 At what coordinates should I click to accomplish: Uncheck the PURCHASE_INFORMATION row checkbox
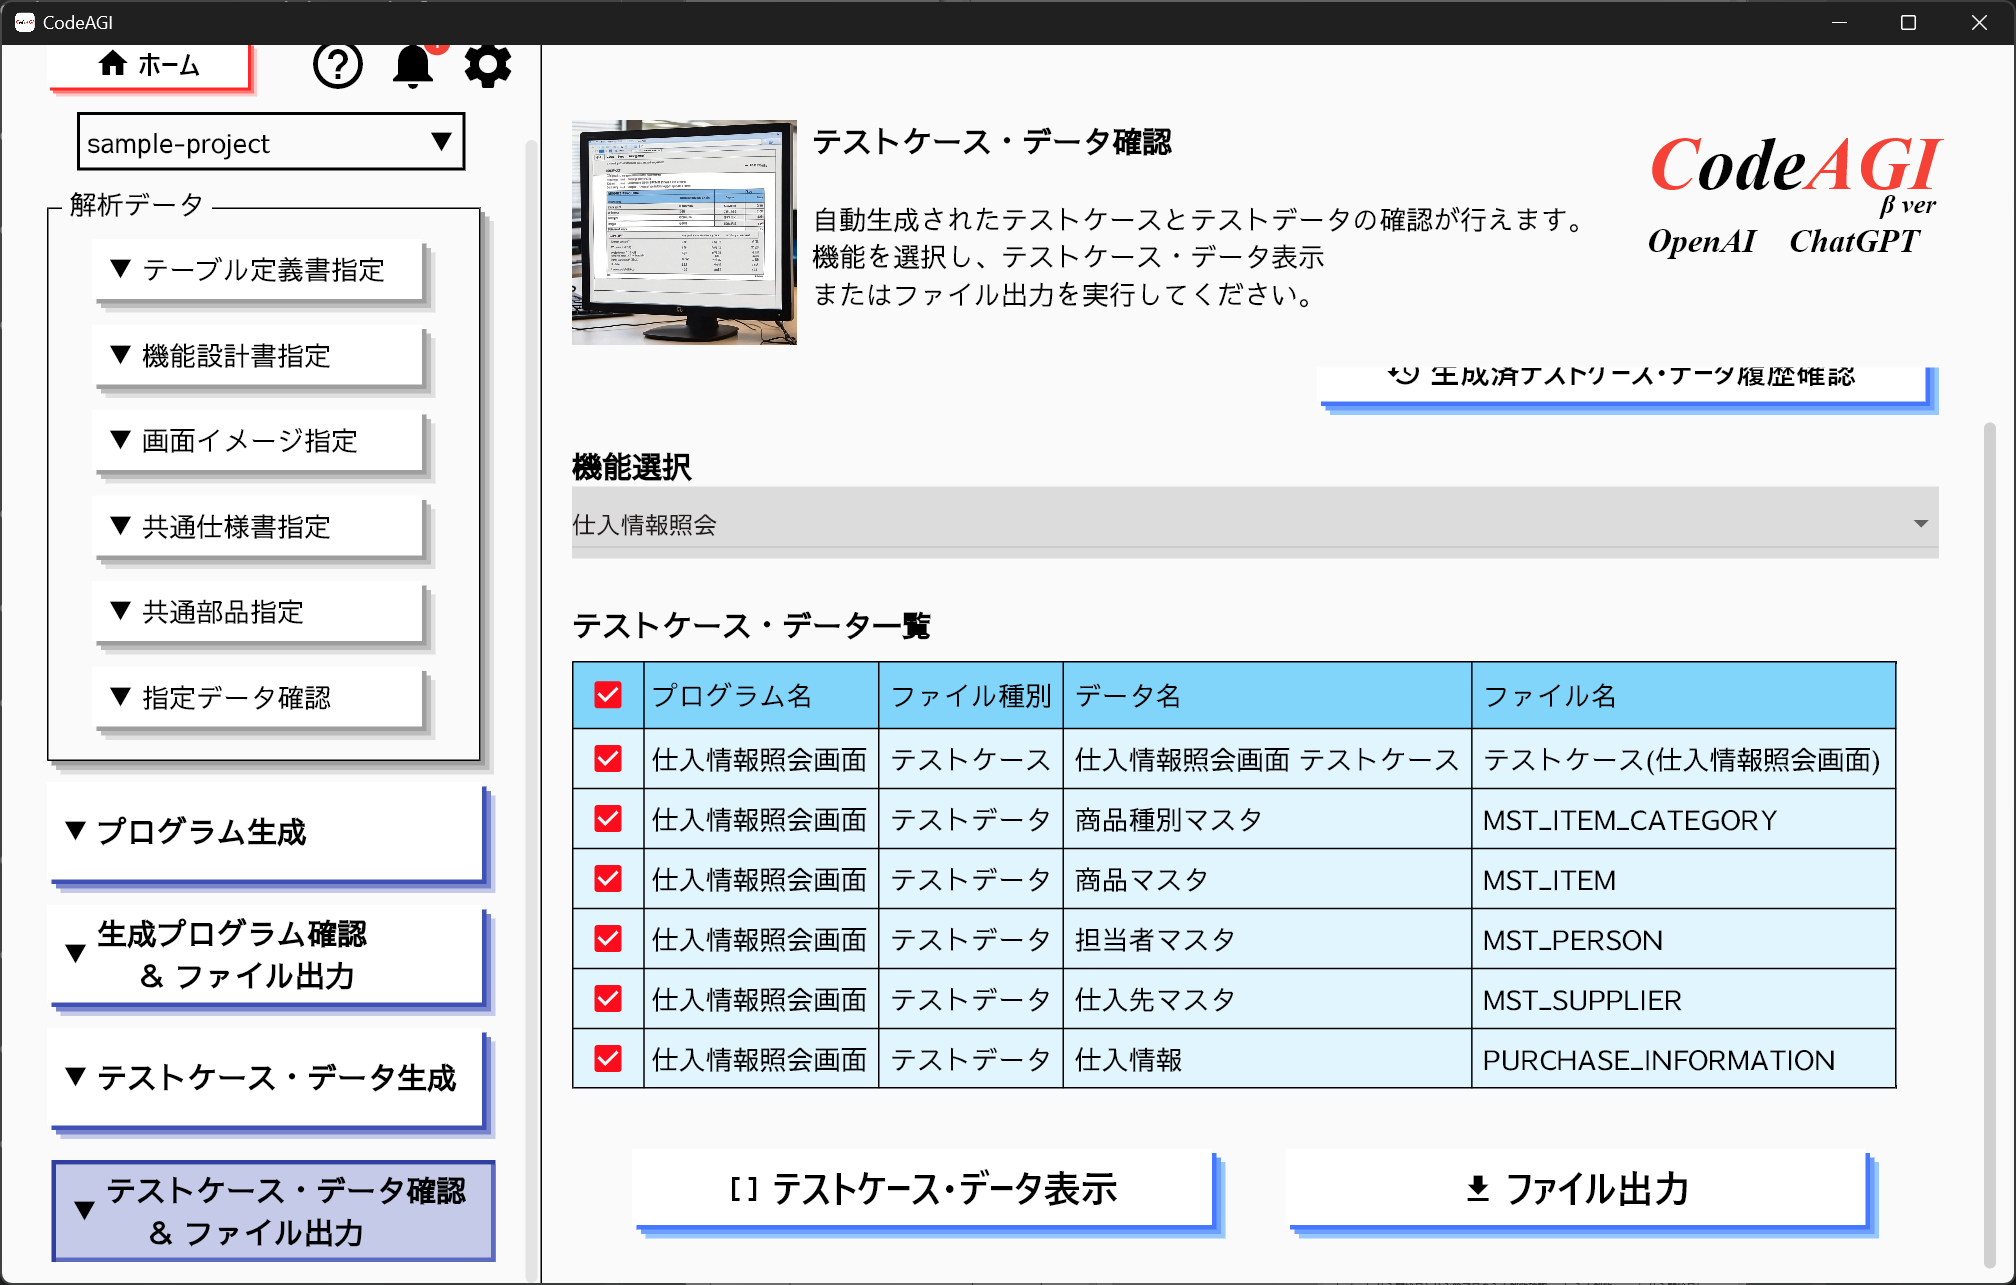608,1059
